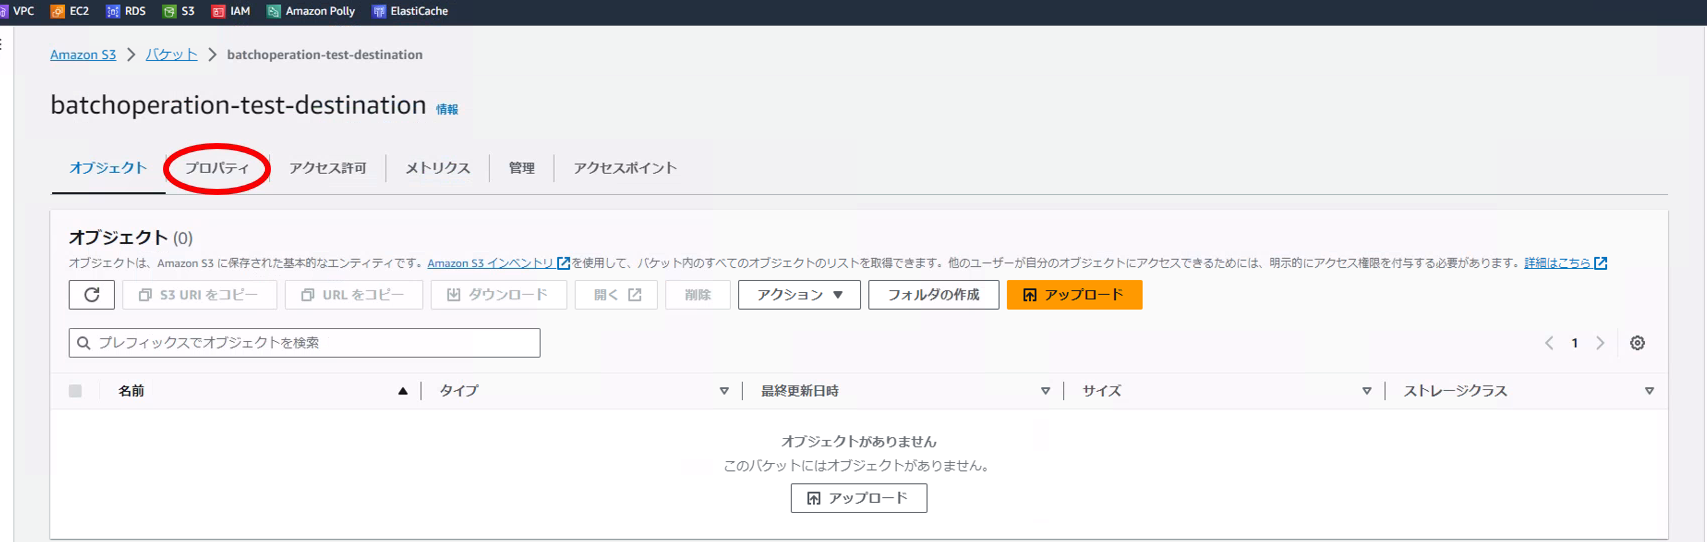Open the Amazon Polly shortcut
The width and height of the screenshot is (1707, 542).
[311, 11]
